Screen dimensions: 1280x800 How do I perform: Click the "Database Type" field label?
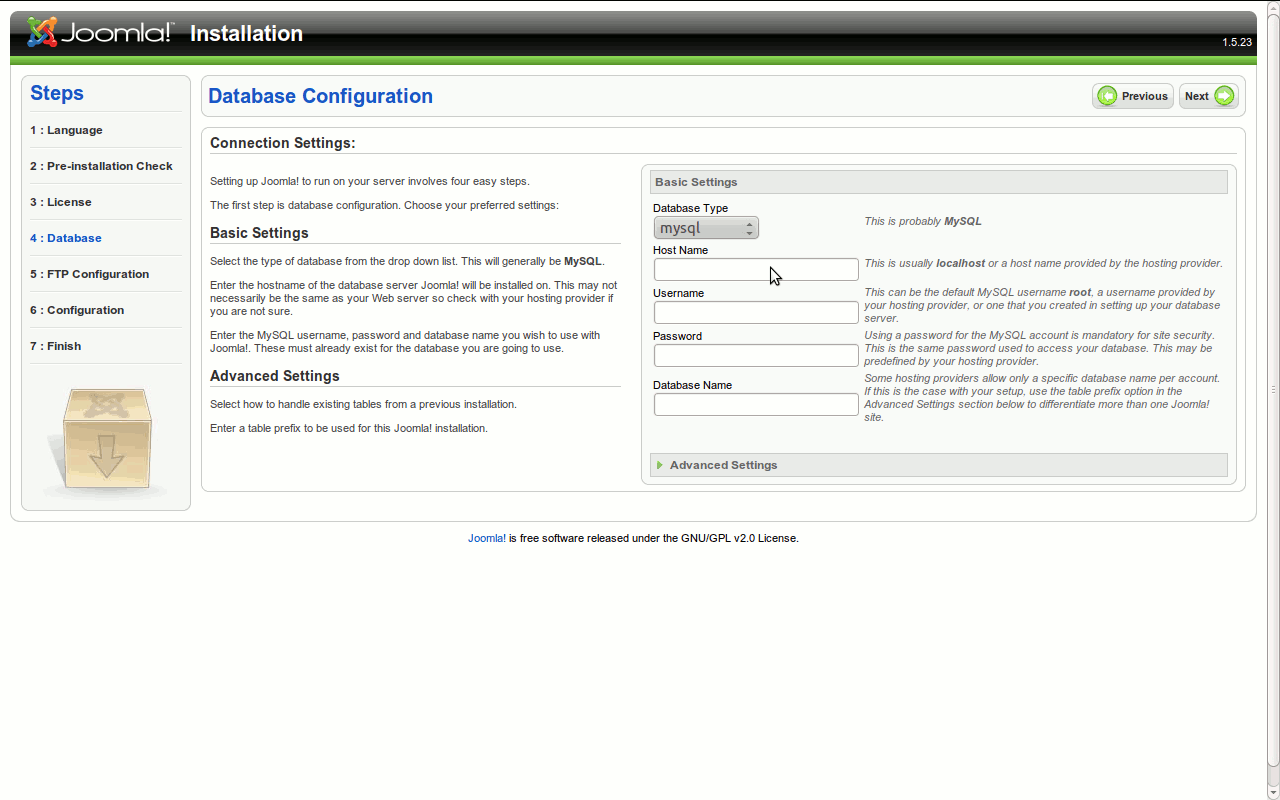(691, 208)
